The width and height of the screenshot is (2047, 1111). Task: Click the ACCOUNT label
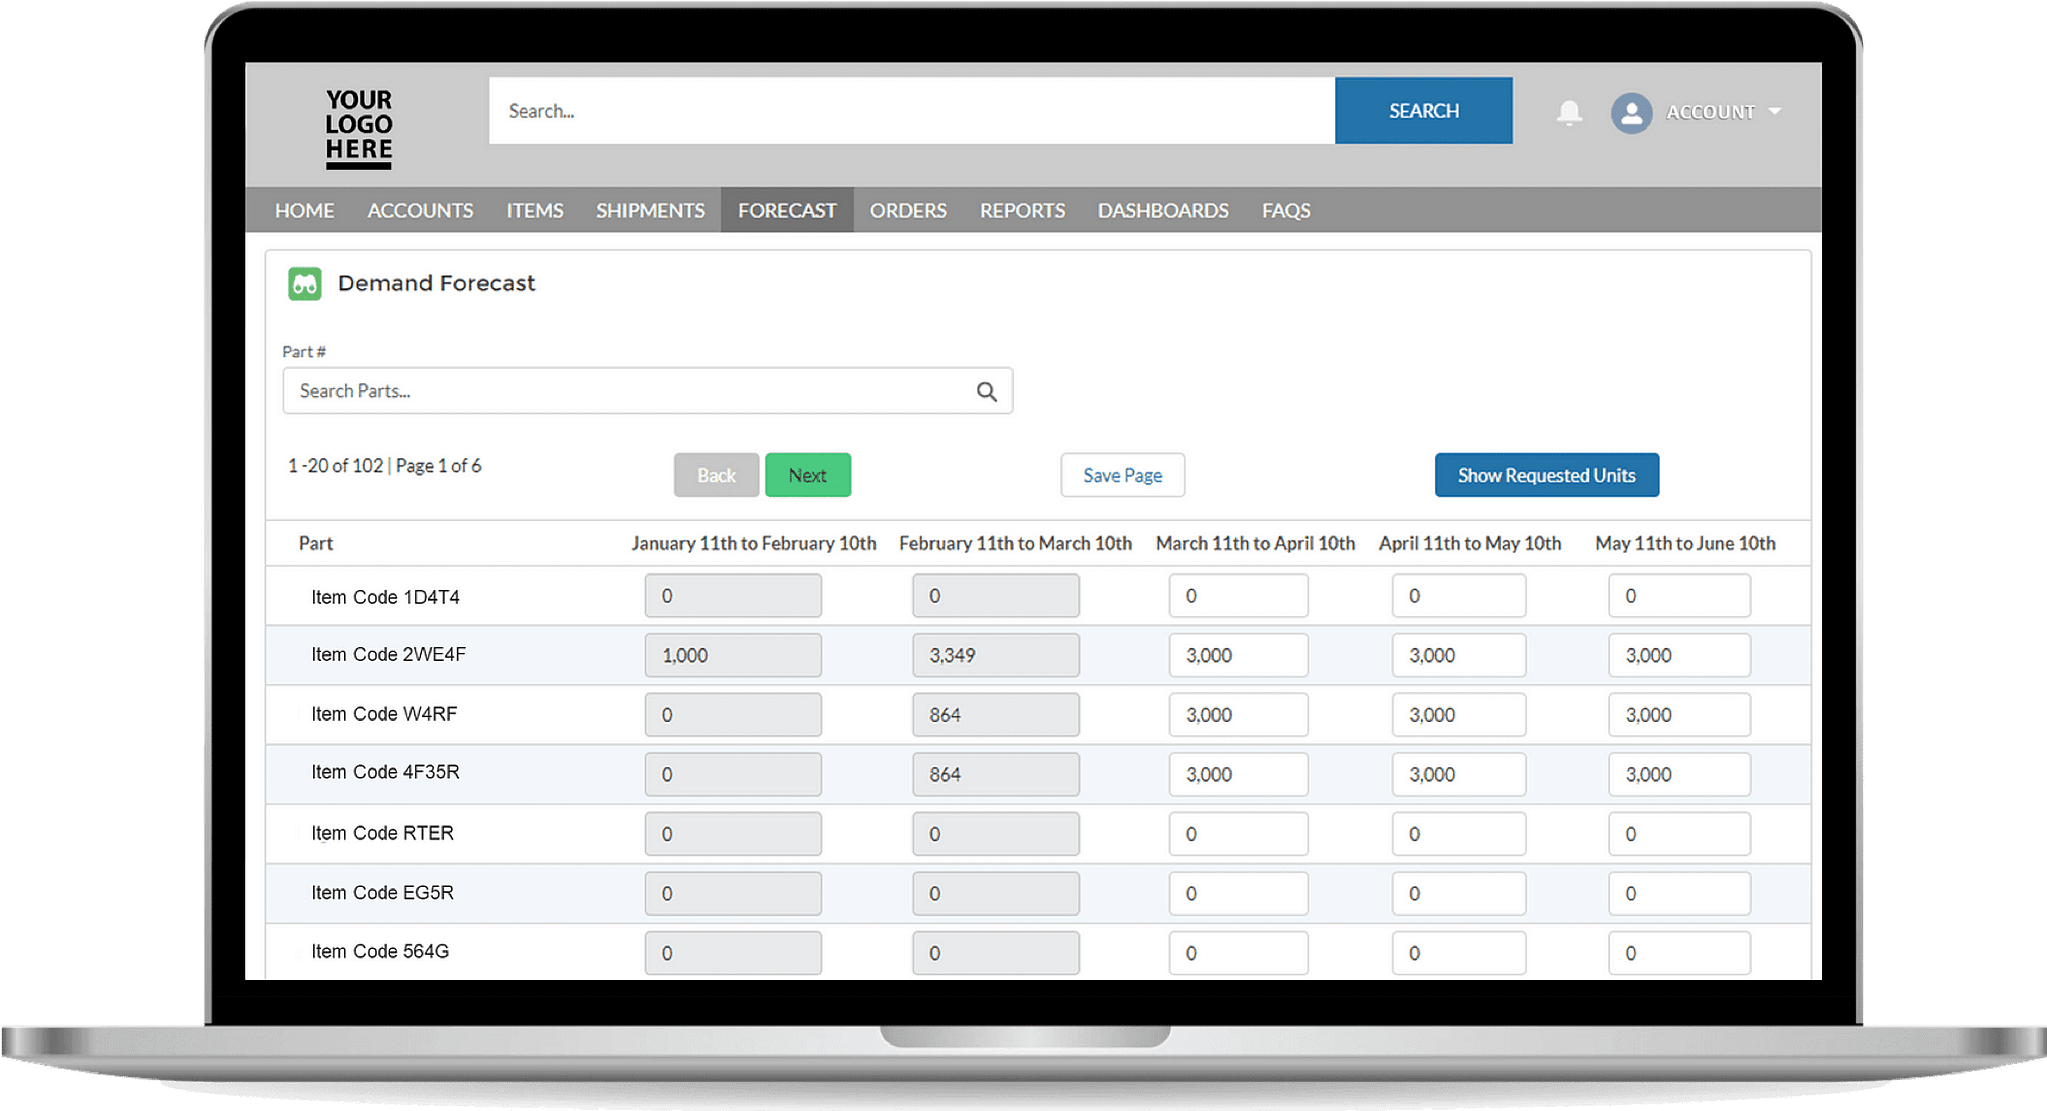point(1710,112)
